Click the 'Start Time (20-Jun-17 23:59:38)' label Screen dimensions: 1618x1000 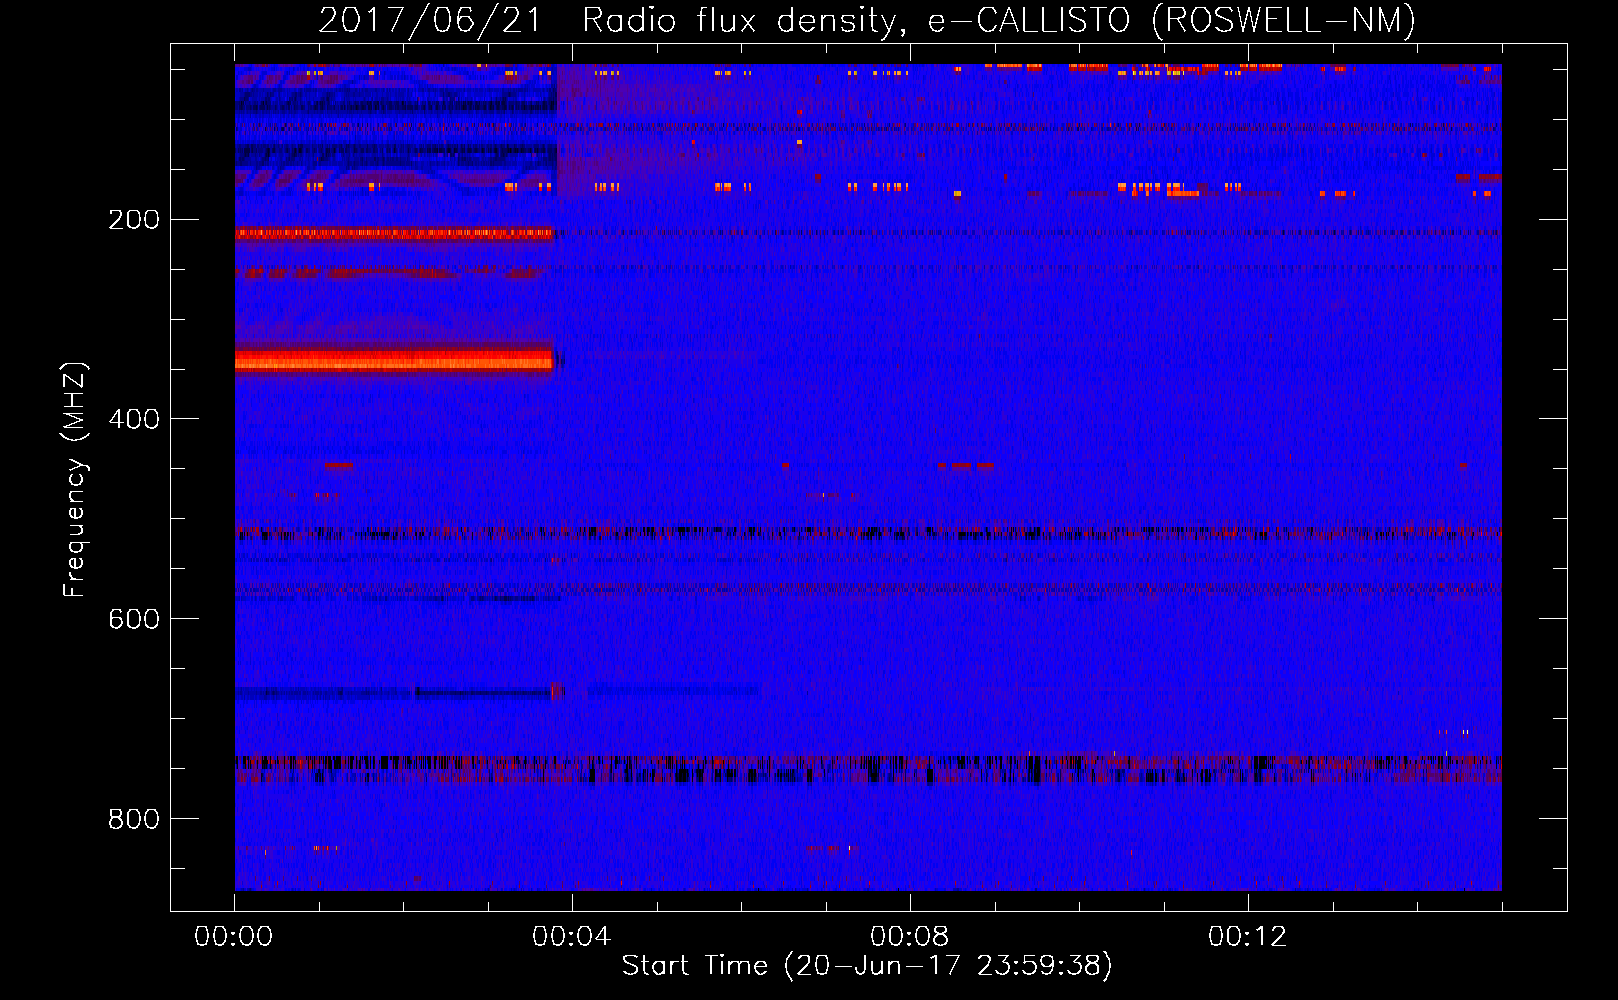tap(867, 966)
